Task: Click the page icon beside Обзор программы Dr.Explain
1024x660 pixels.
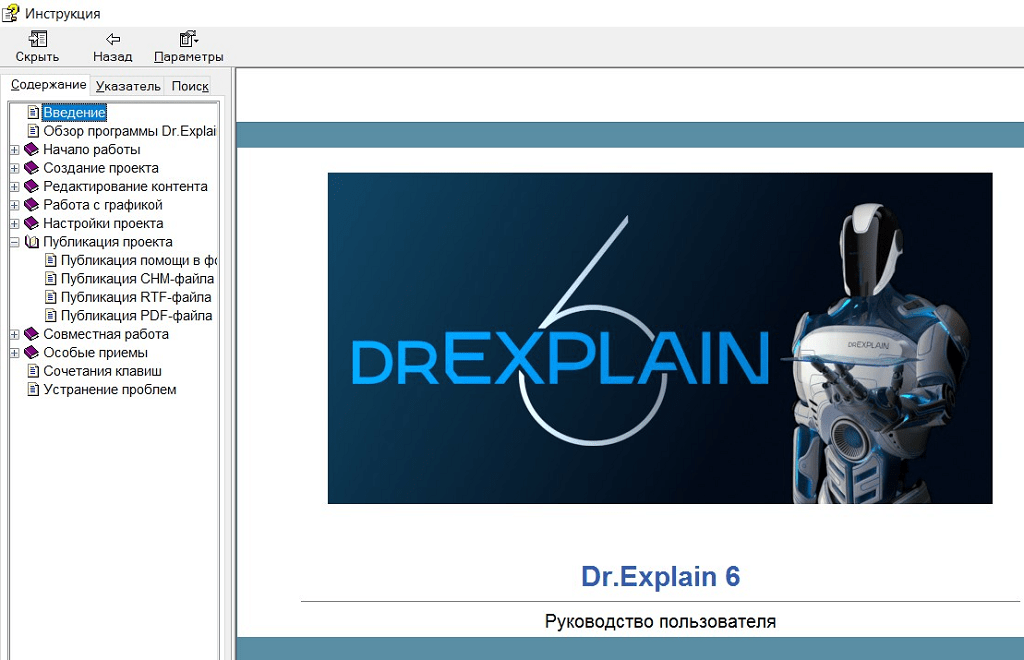Action: click(x=33, y=131)
